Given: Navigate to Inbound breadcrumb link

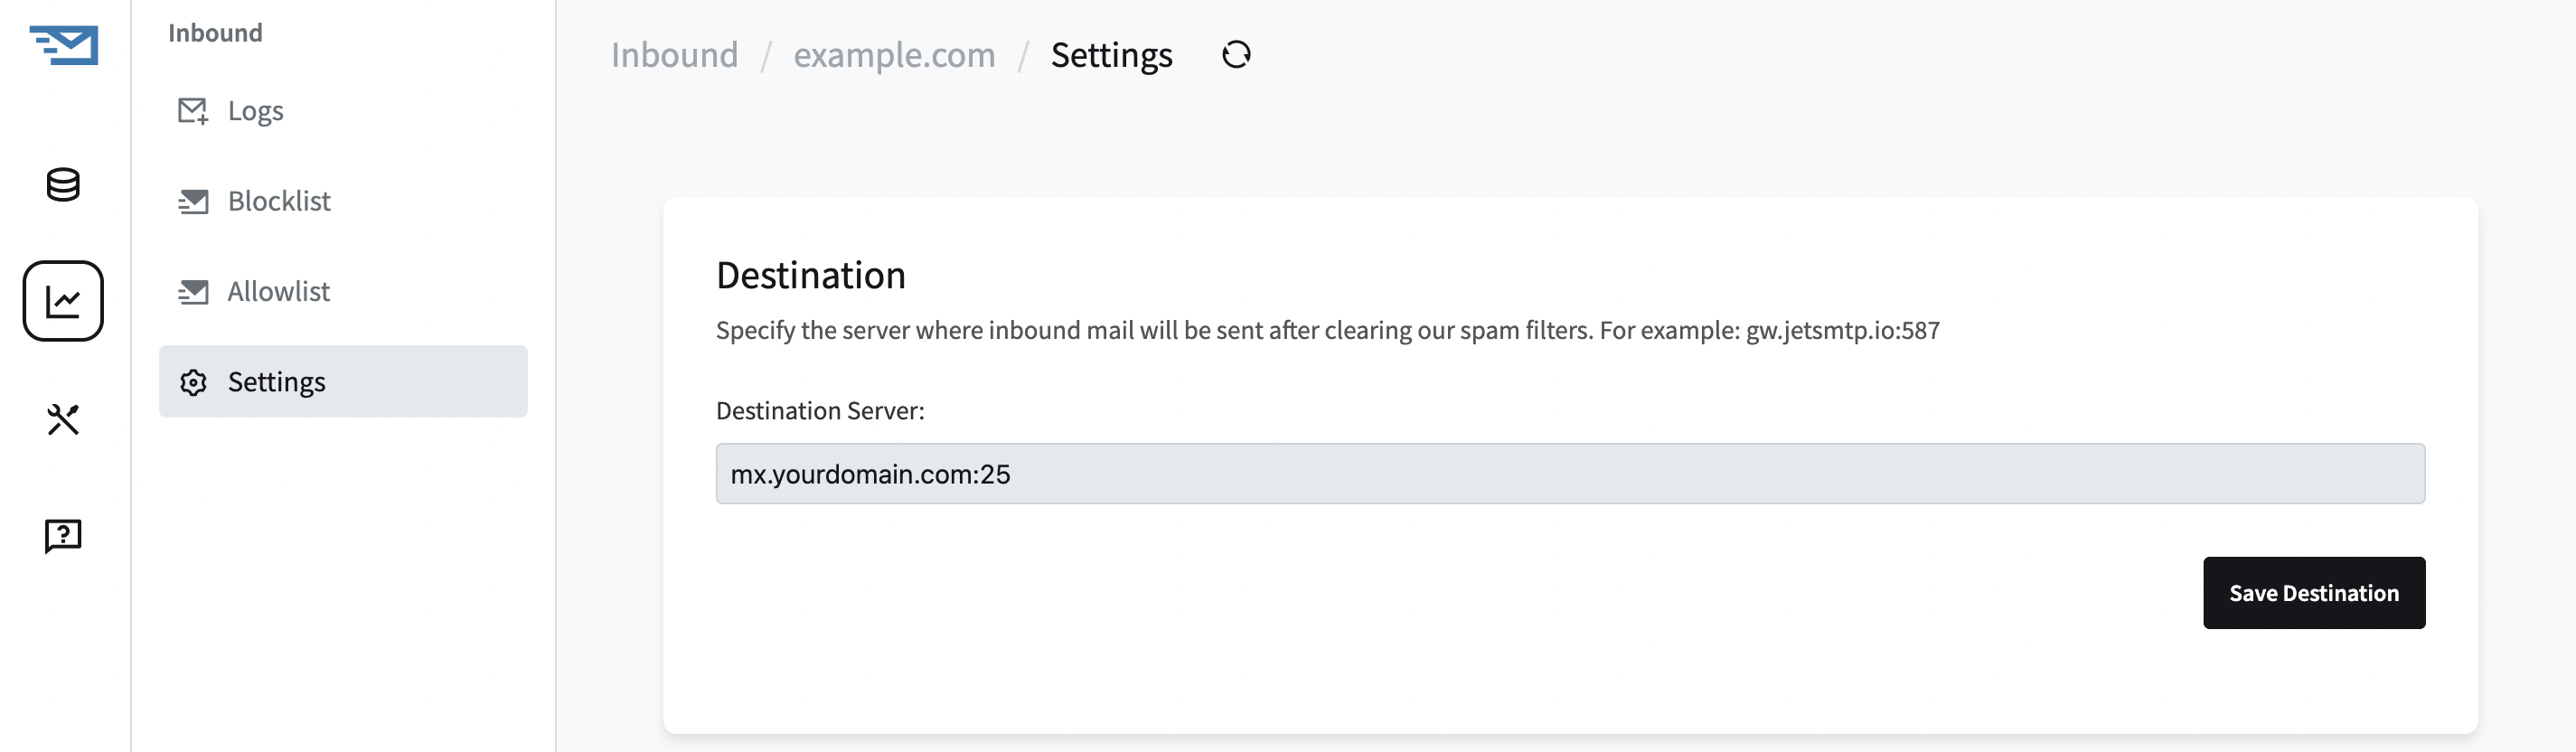Looking at the screenshot, I should [x=674, y=54].
